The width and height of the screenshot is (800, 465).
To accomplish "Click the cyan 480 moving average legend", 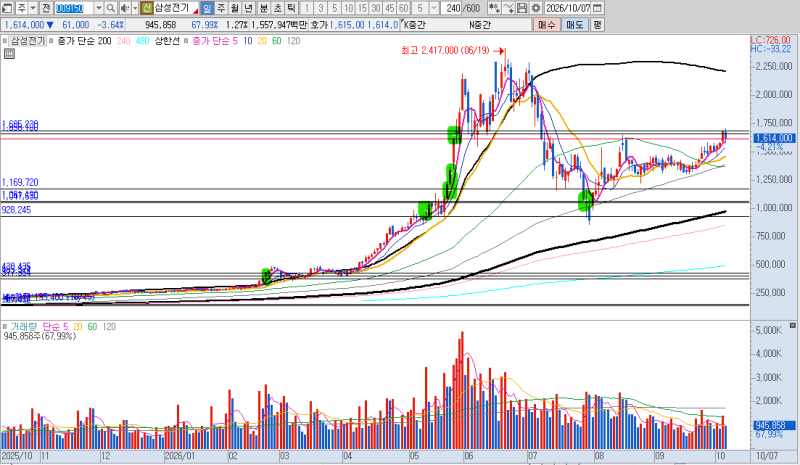I will click(x=142, y=41).
